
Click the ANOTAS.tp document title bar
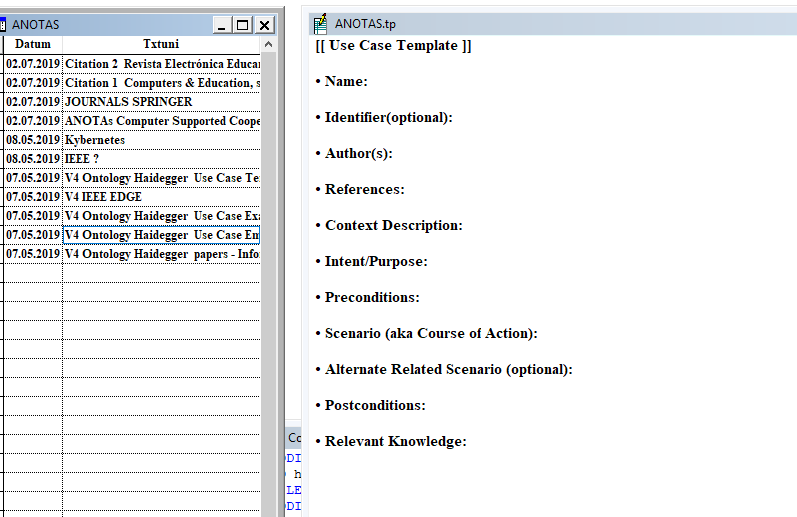550,24
